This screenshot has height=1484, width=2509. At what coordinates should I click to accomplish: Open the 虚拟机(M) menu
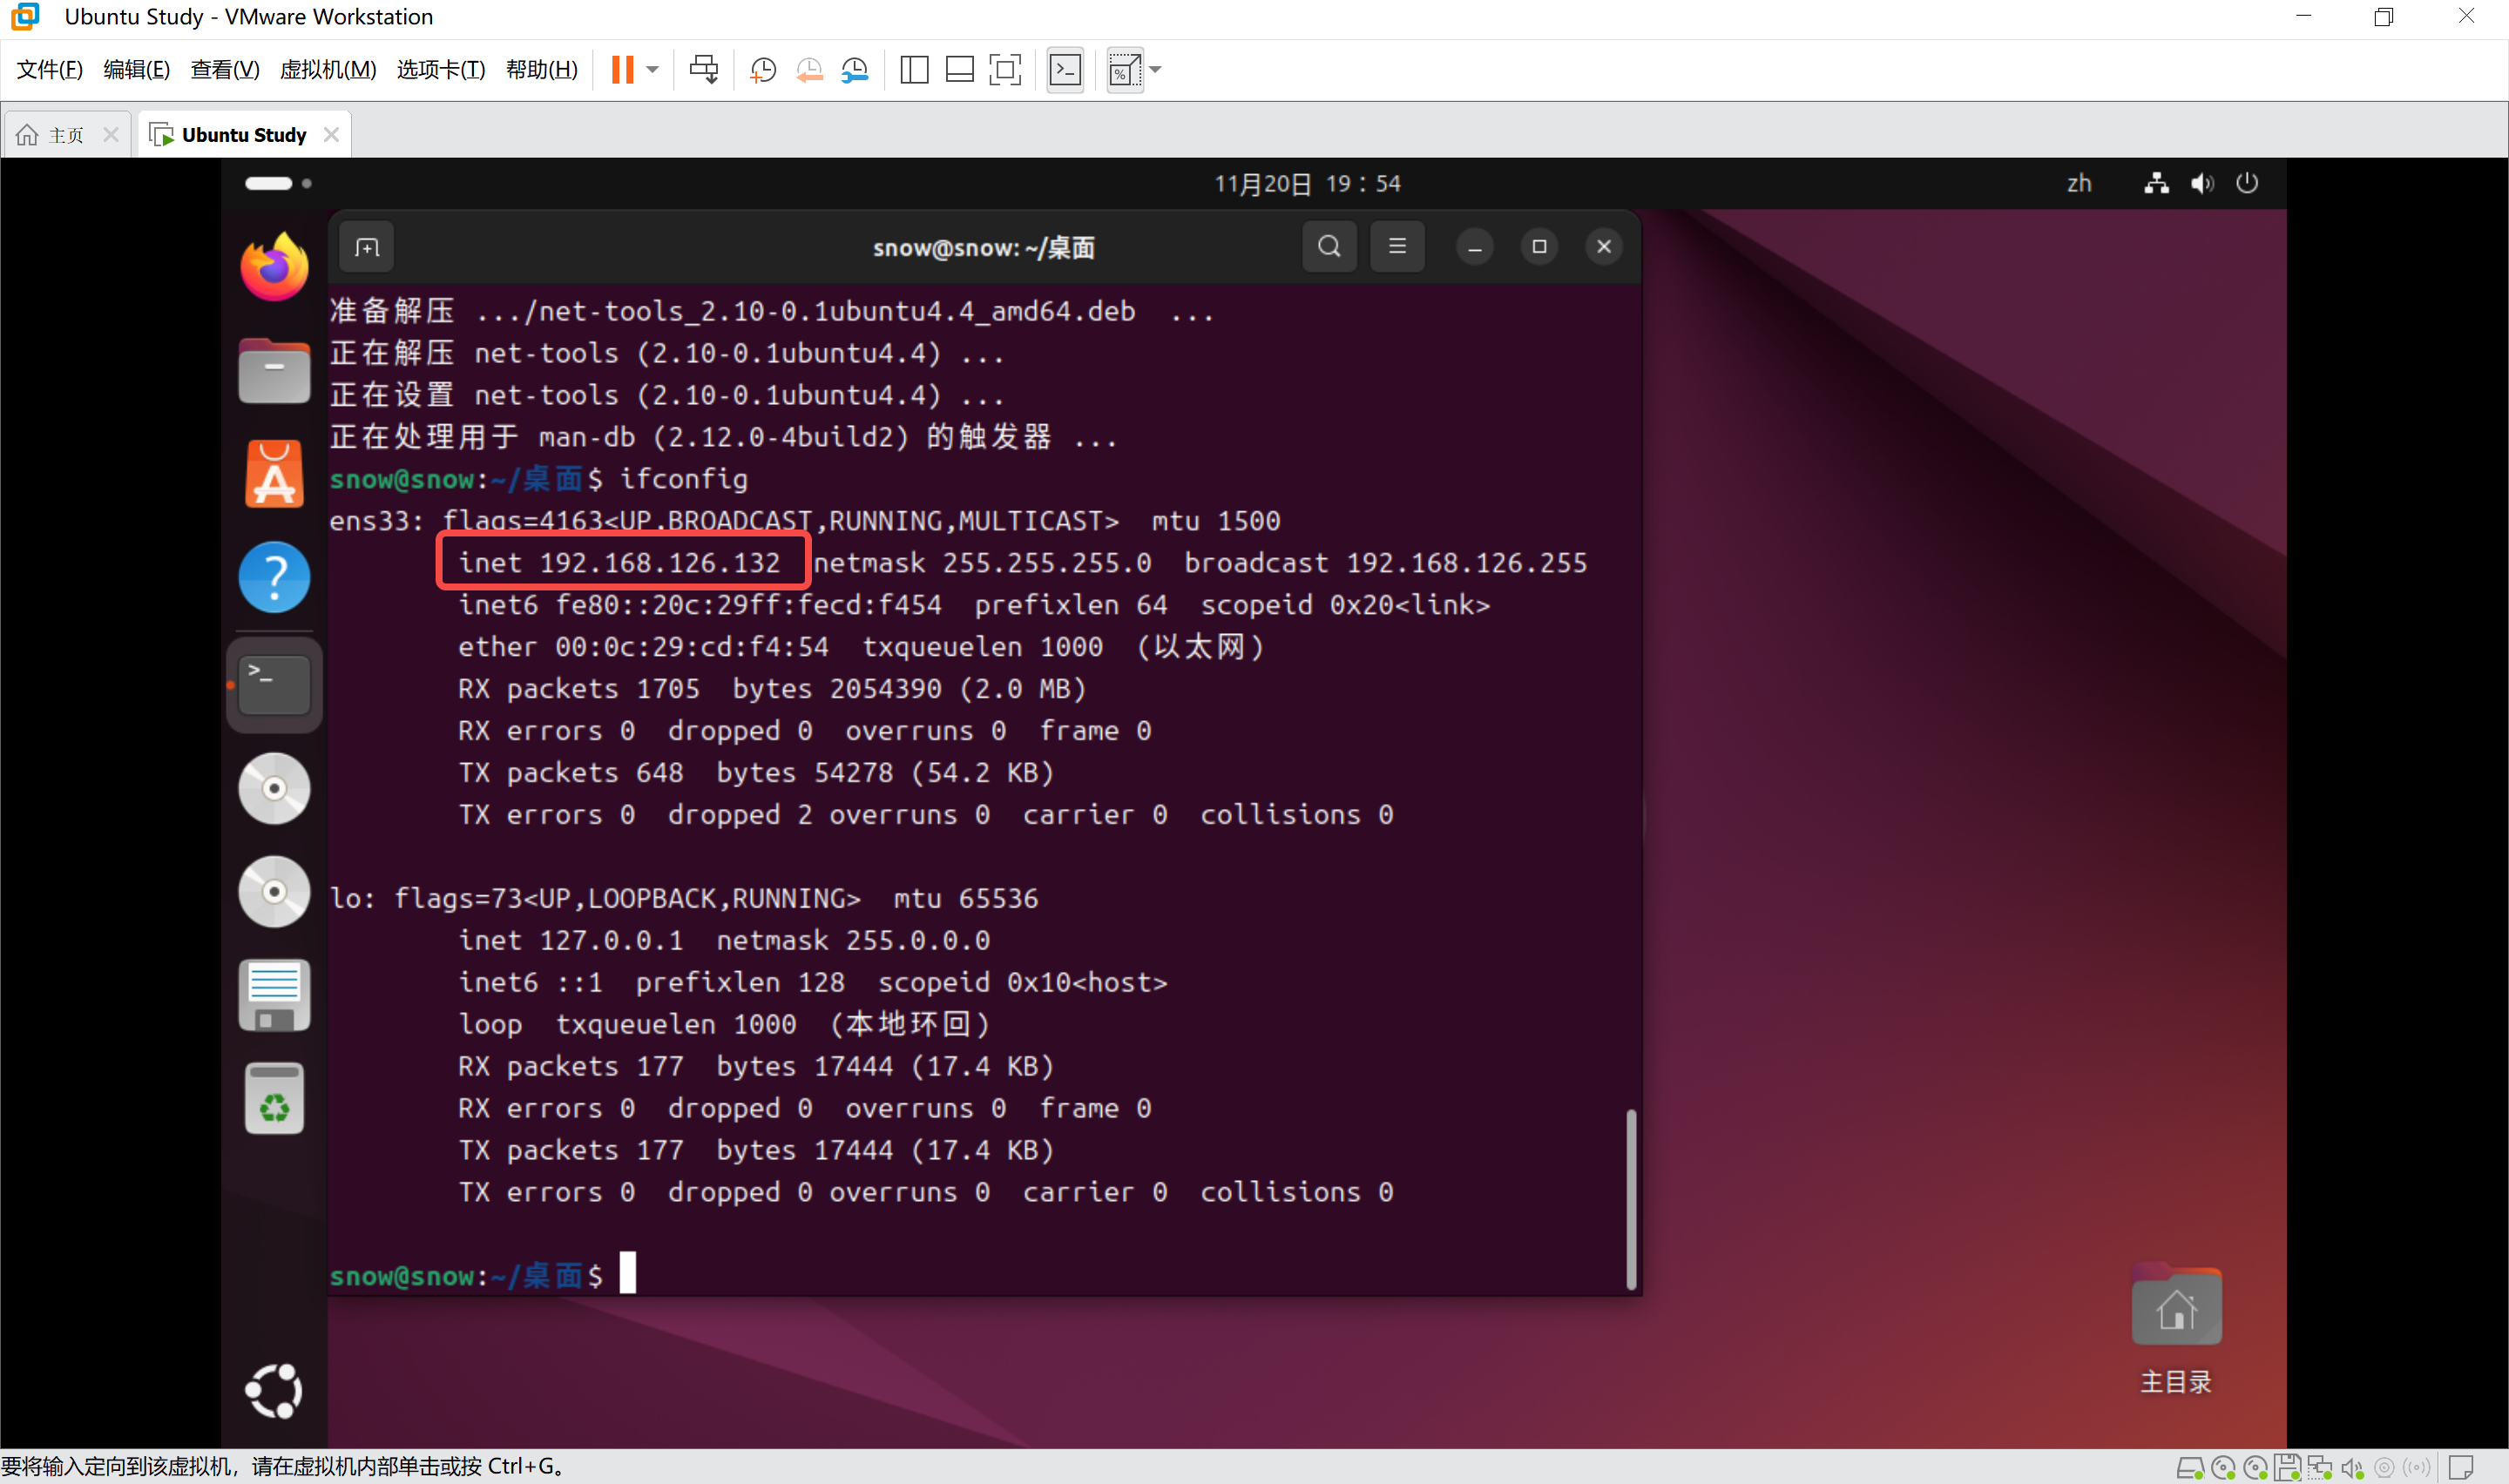pos(327,70)
